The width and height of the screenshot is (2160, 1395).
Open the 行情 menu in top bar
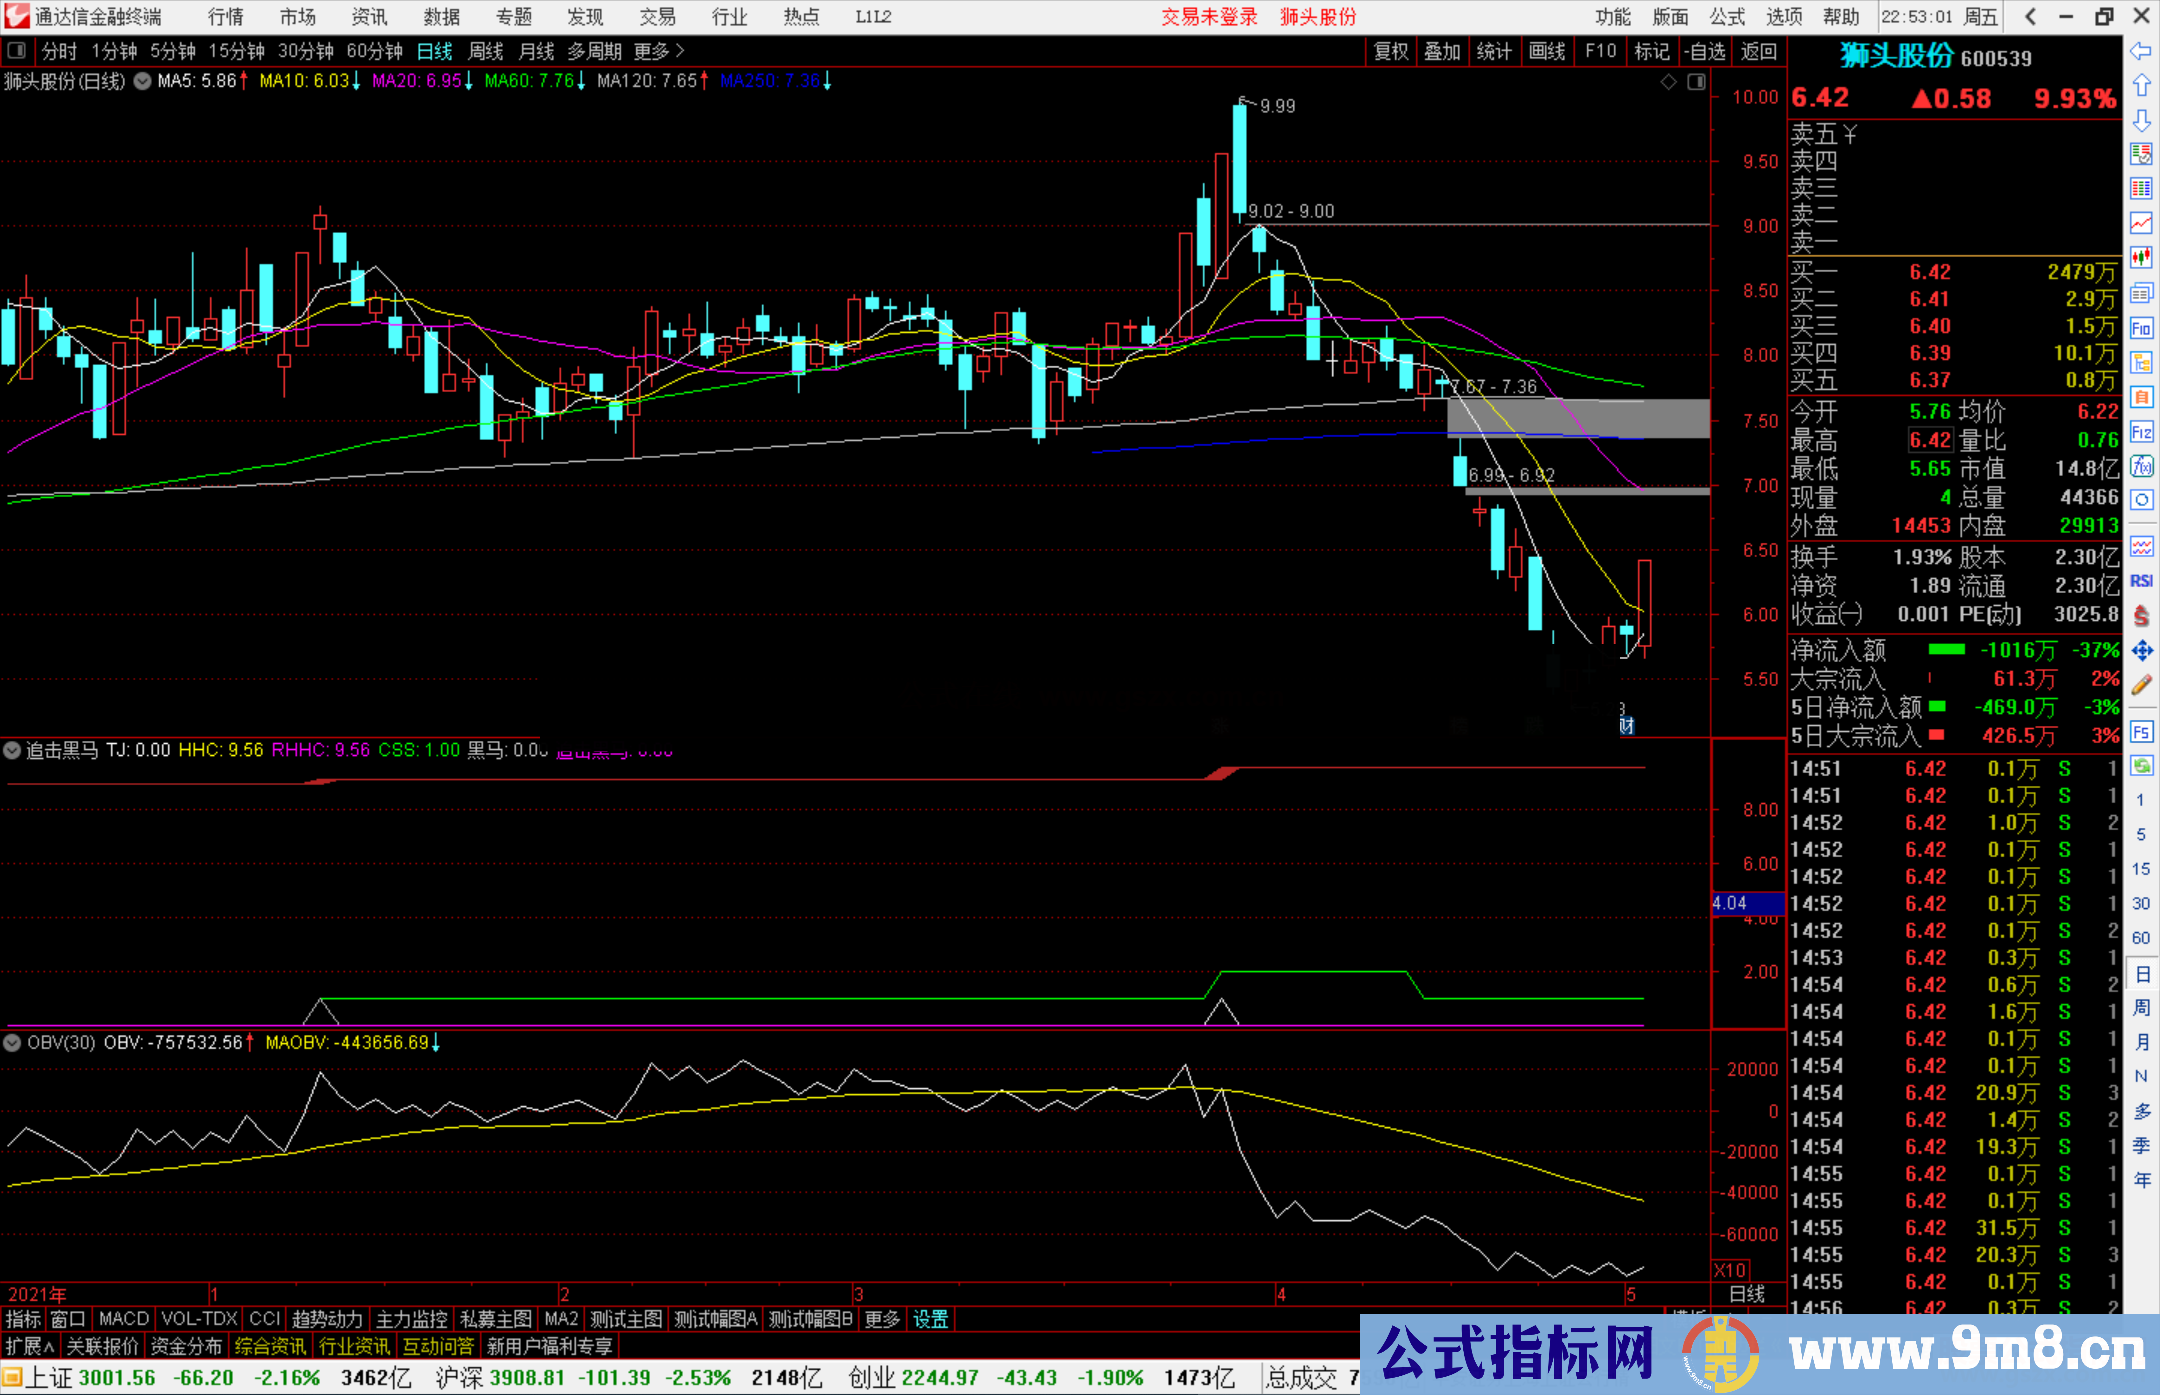coord(226,17)
